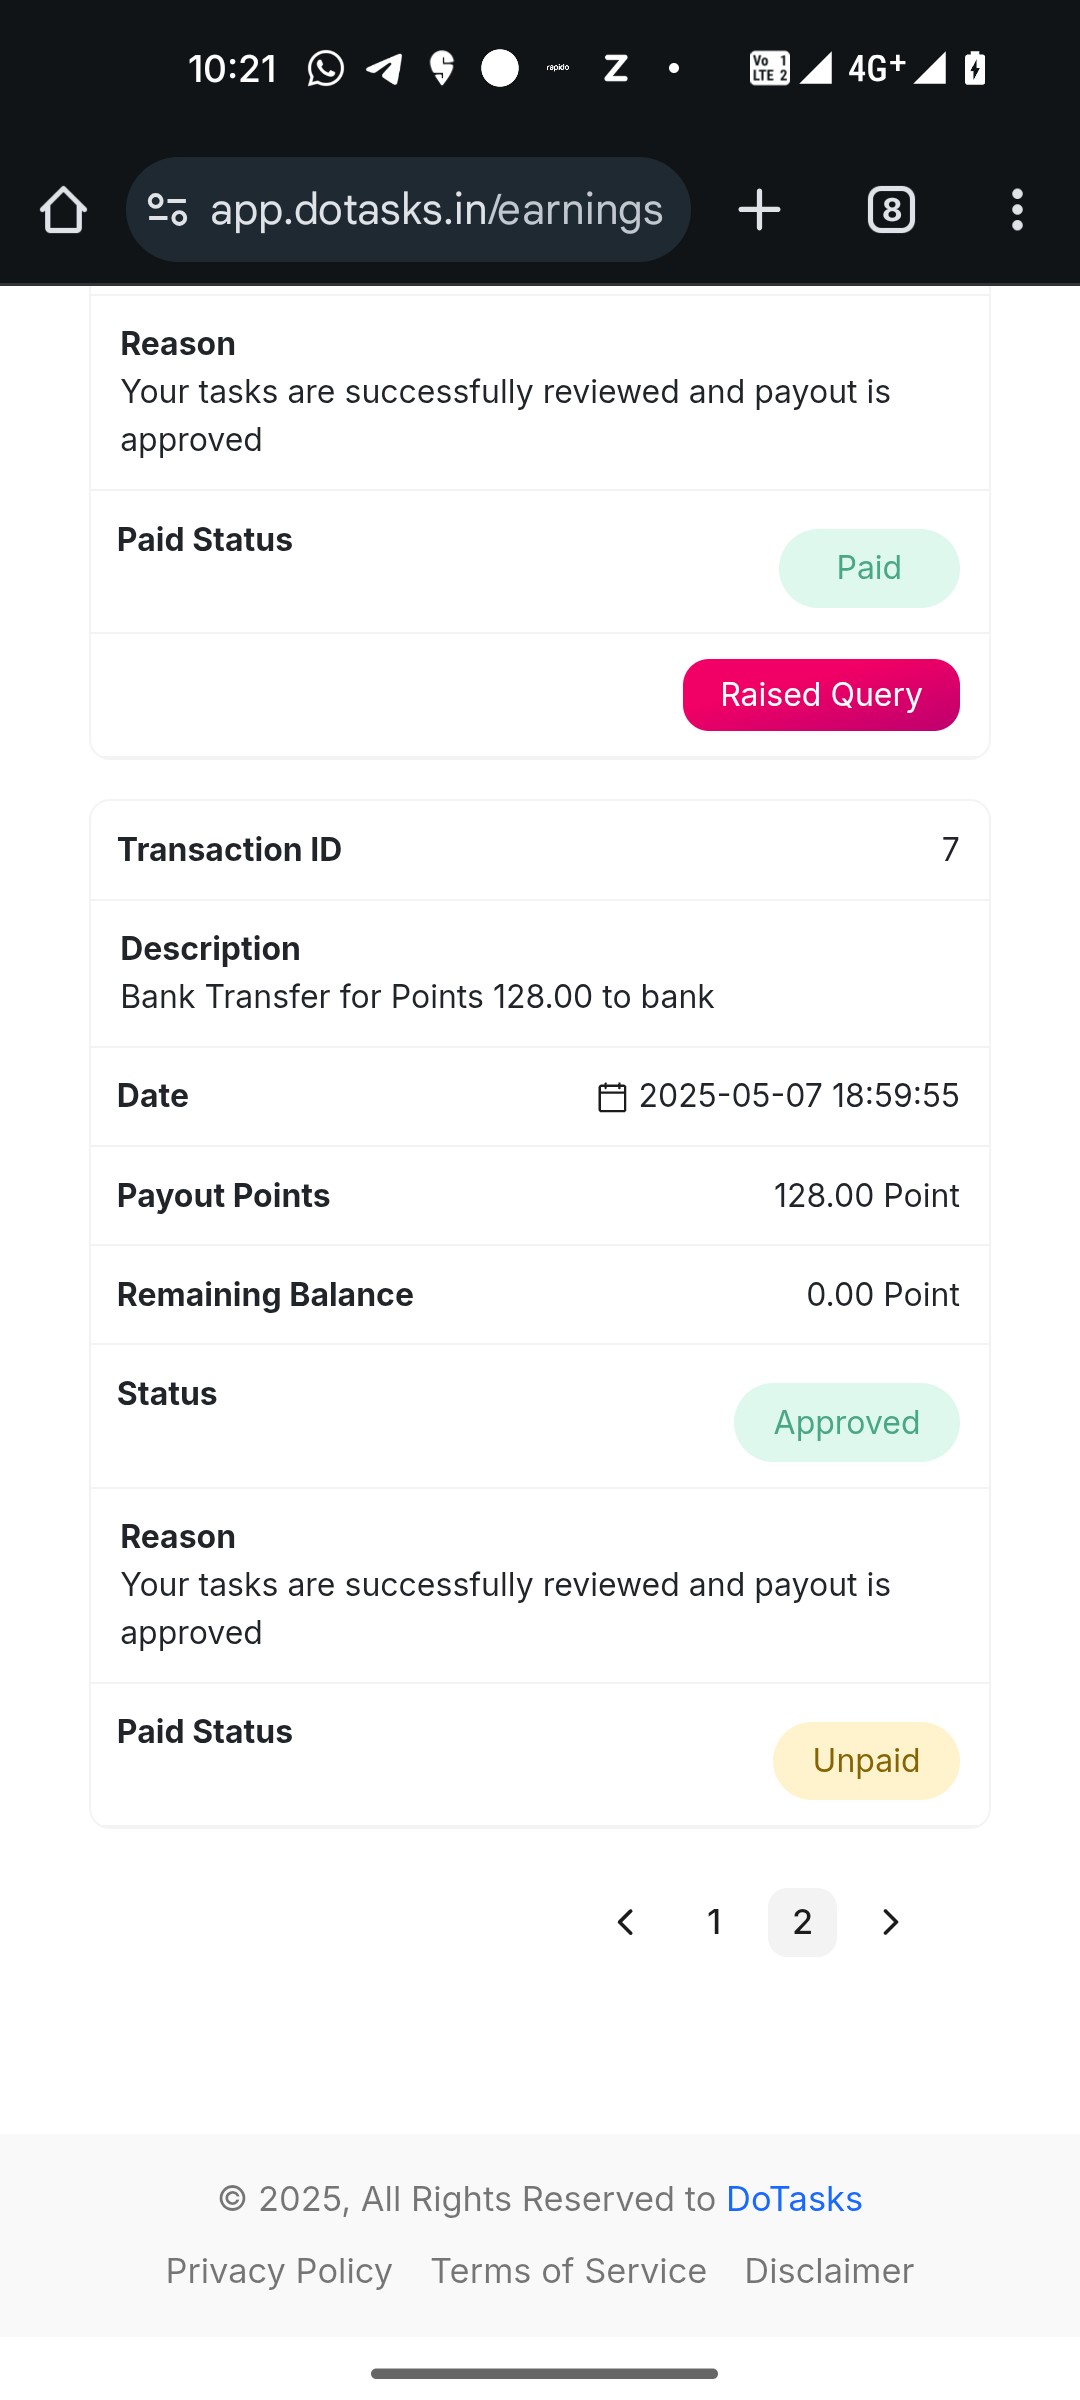Tap the WhatsApp notification icon in status bar
The width and height of the screenshot is (1080, 2400).
(326, 68)
